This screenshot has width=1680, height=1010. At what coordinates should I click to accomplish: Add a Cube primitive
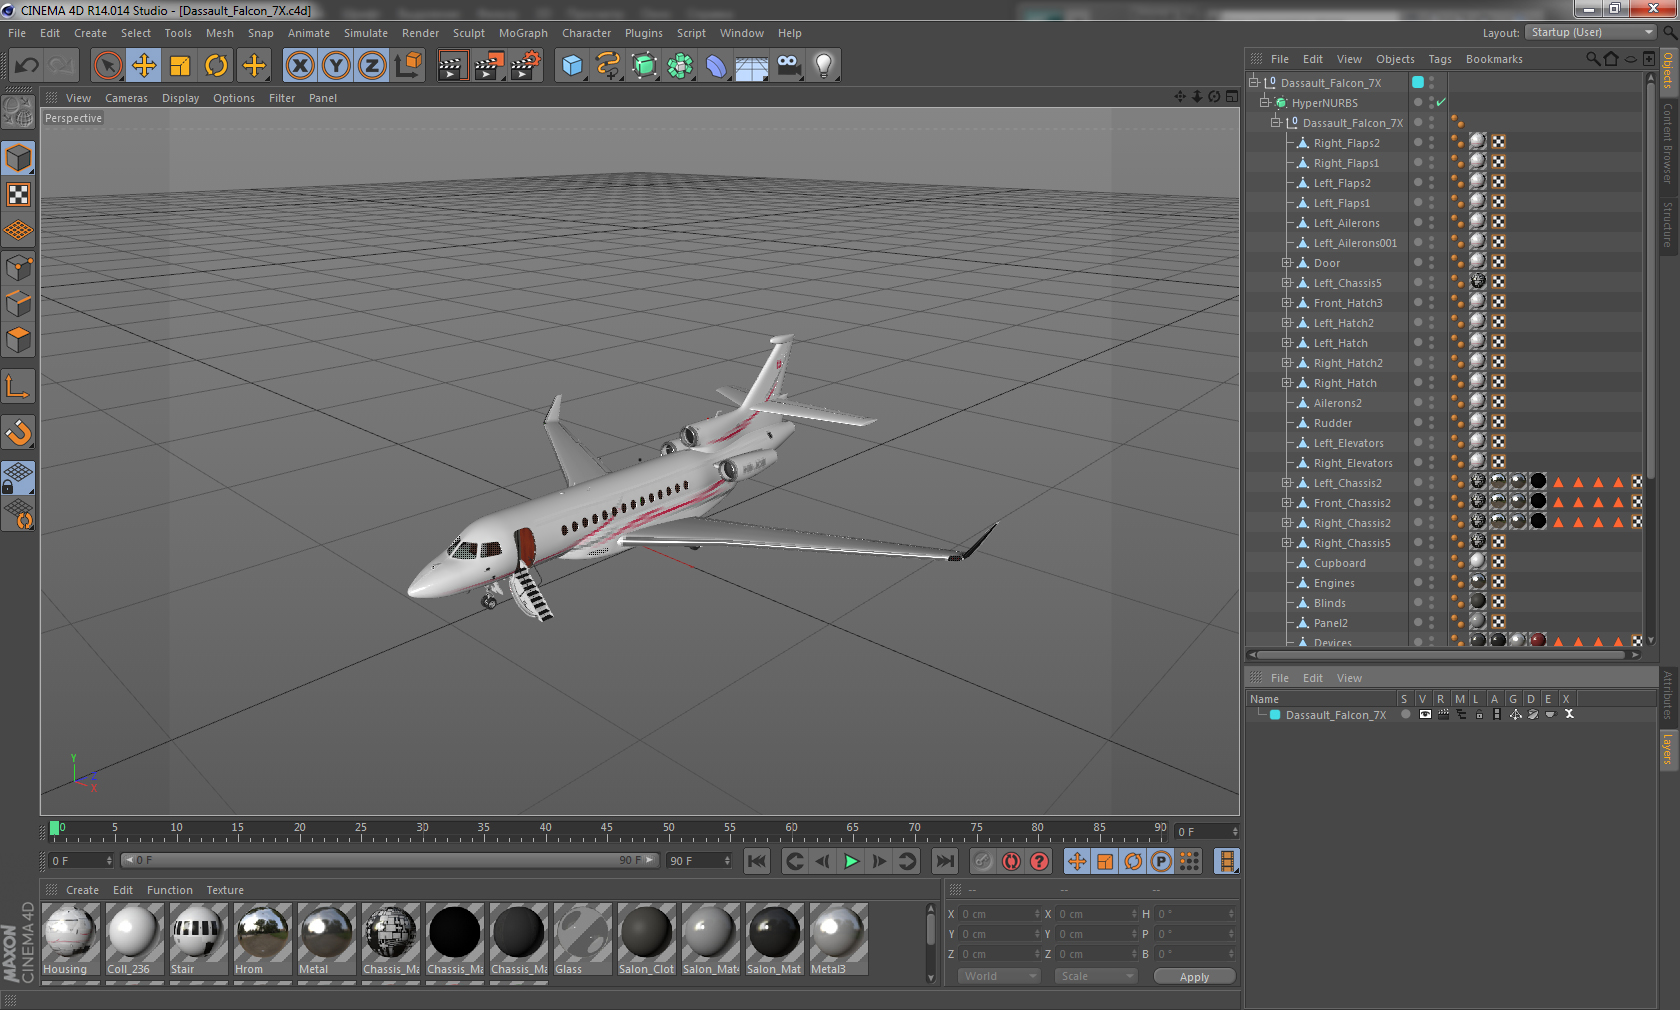pyautogui.click(x=572, y=66)
